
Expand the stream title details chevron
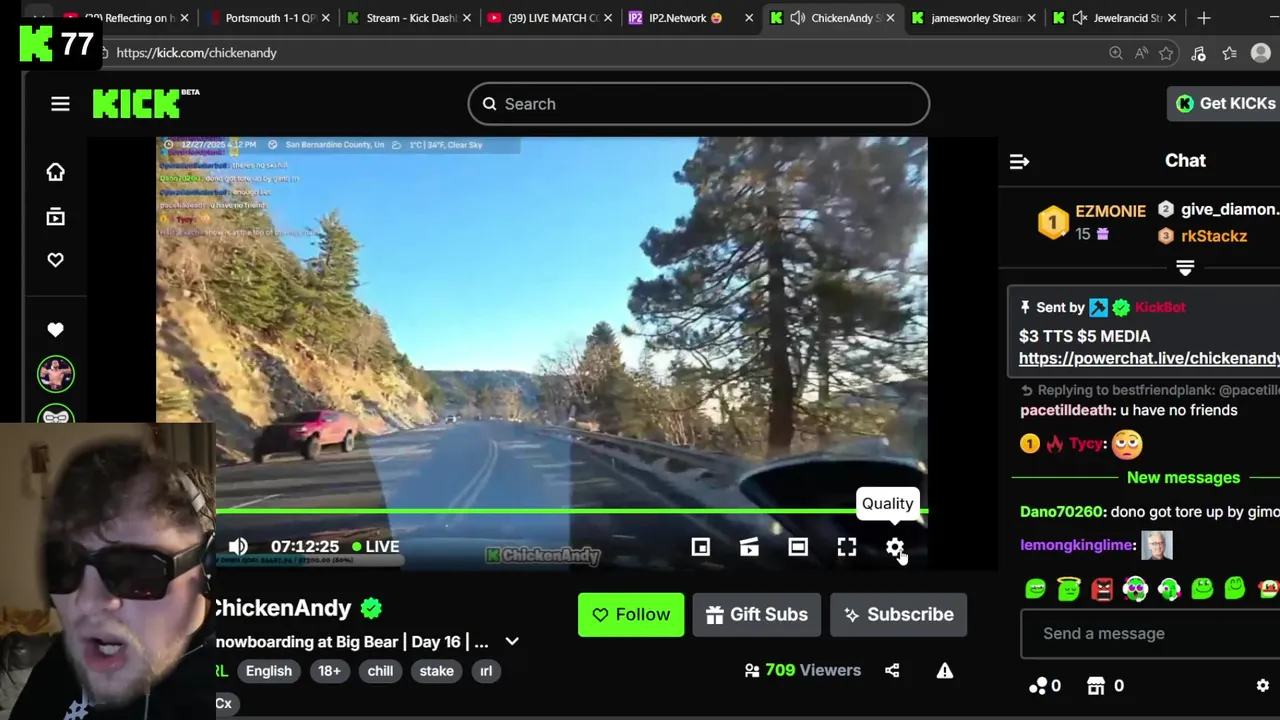click(512, 642)
